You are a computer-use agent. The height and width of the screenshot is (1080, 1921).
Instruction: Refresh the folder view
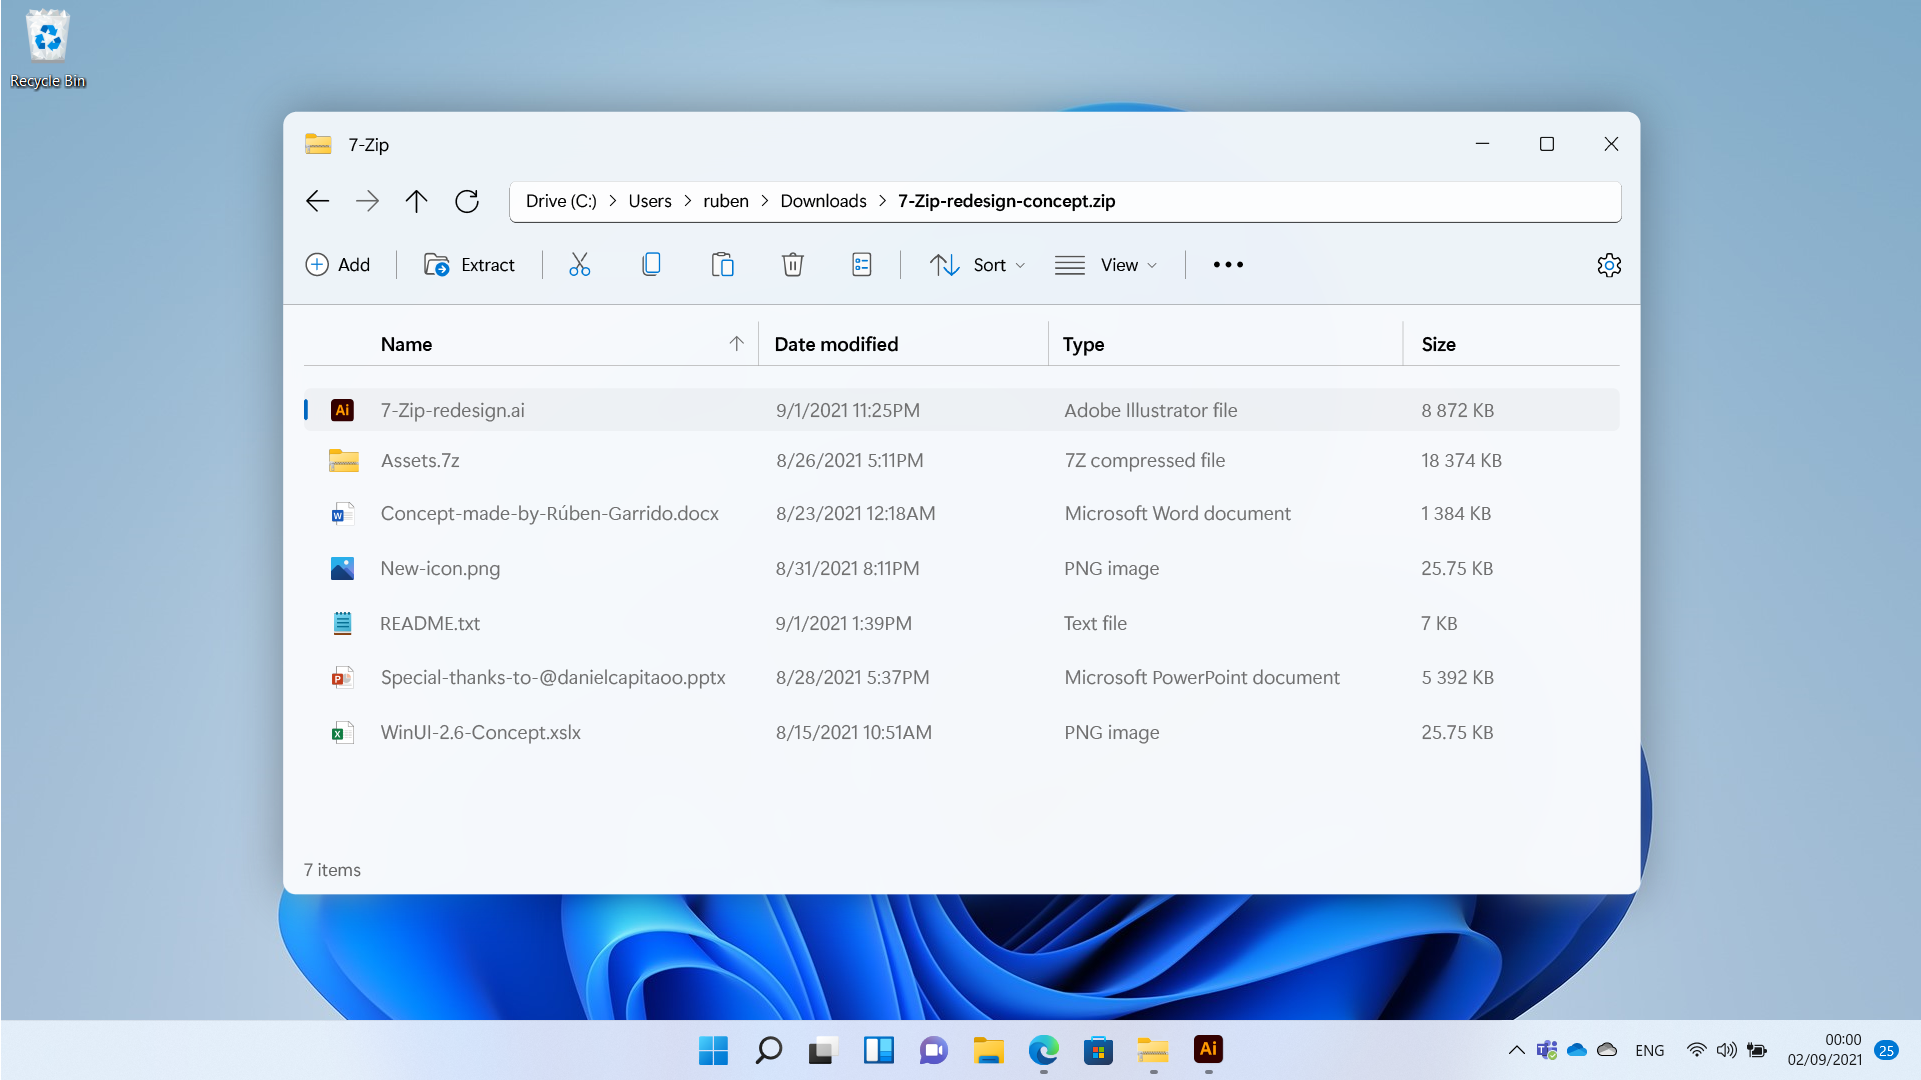click(467, 201)
